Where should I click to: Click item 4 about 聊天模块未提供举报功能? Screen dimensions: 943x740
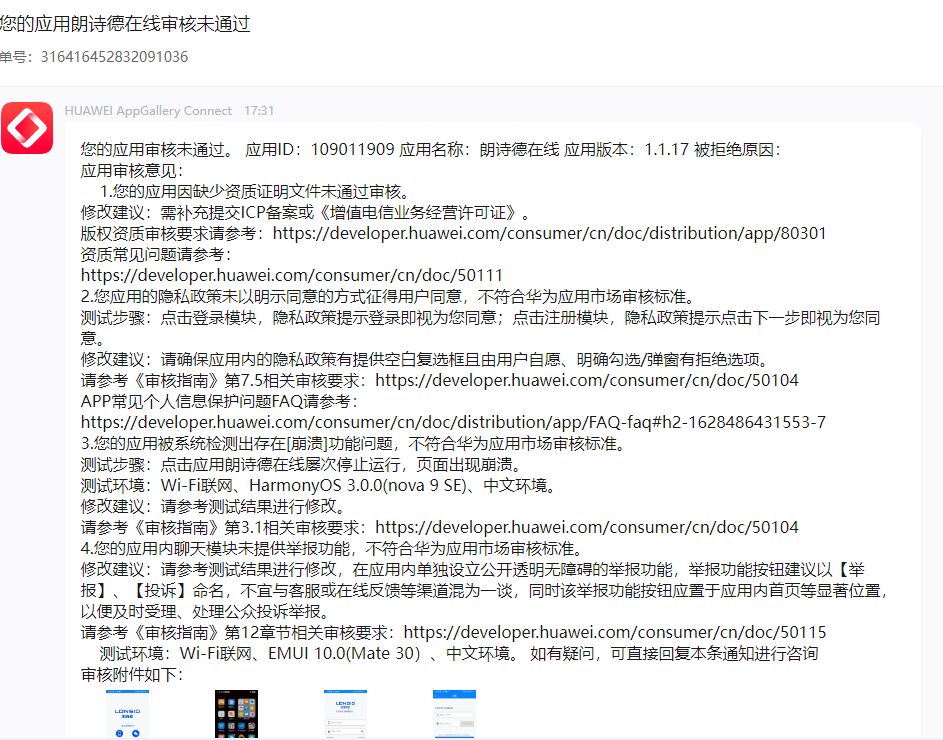pos(333,549)
